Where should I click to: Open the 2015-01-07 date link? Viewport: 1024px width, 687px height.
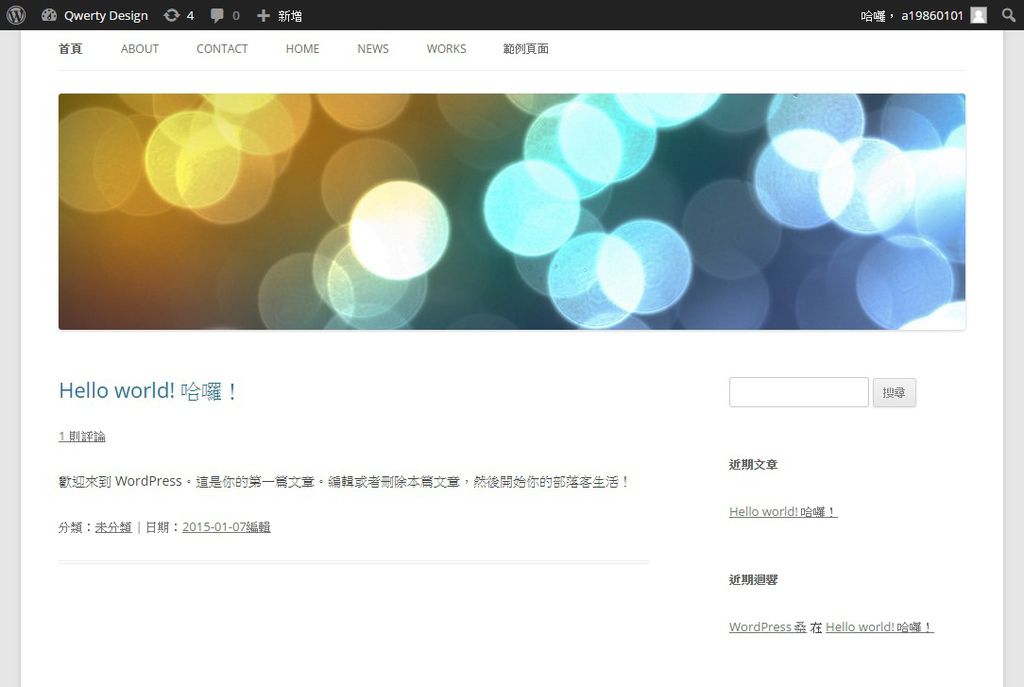[x=214, y=527]
